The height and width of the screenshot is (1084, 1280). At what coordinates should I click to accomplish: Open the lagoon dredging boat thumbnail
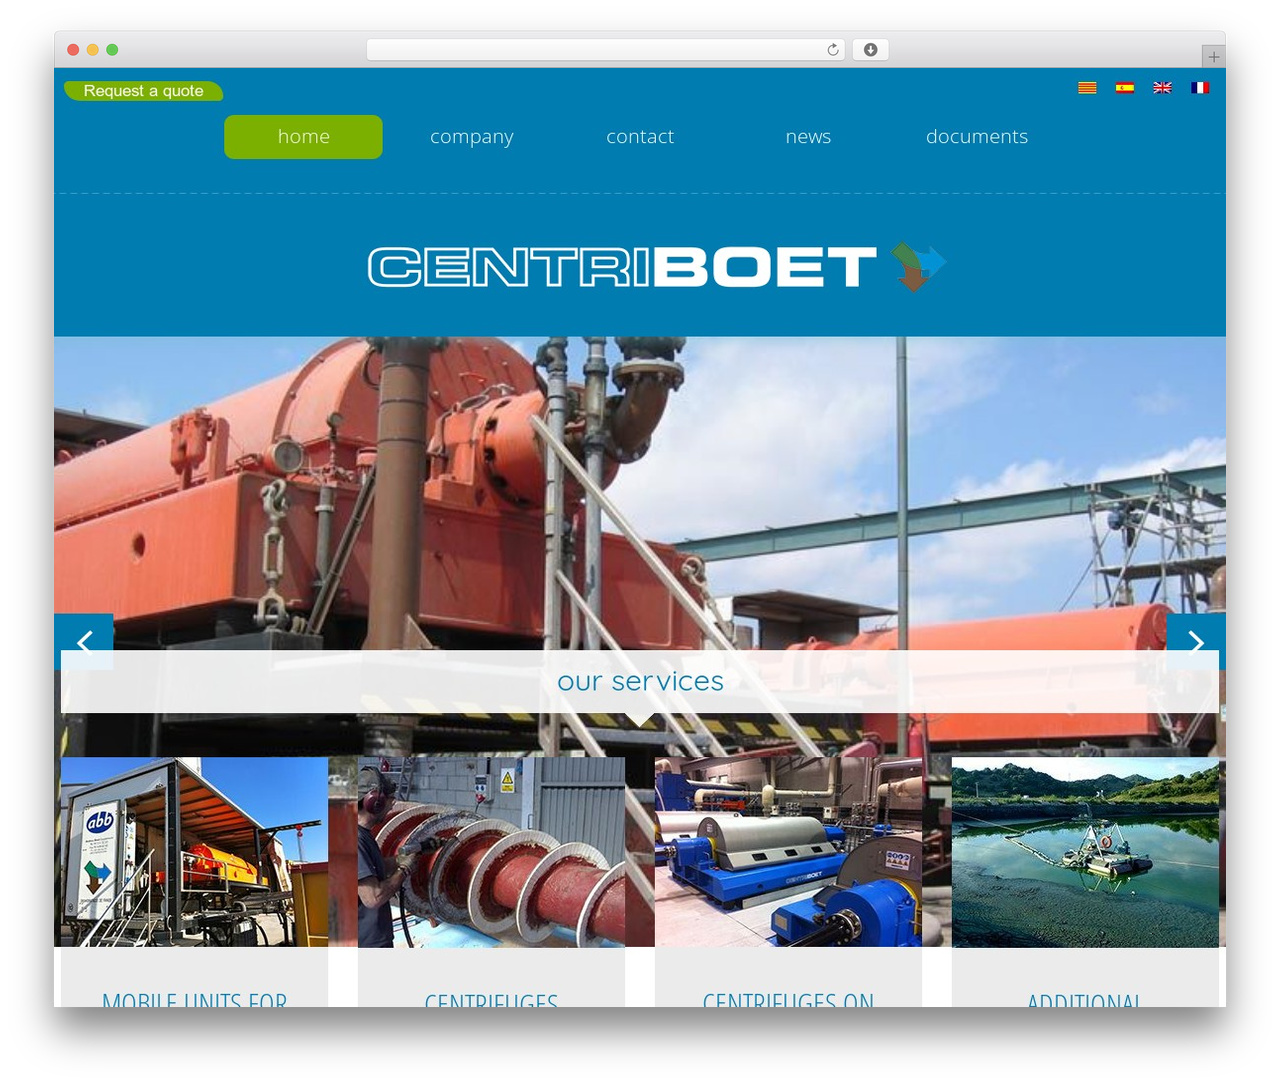click(x=1085, y=852)
